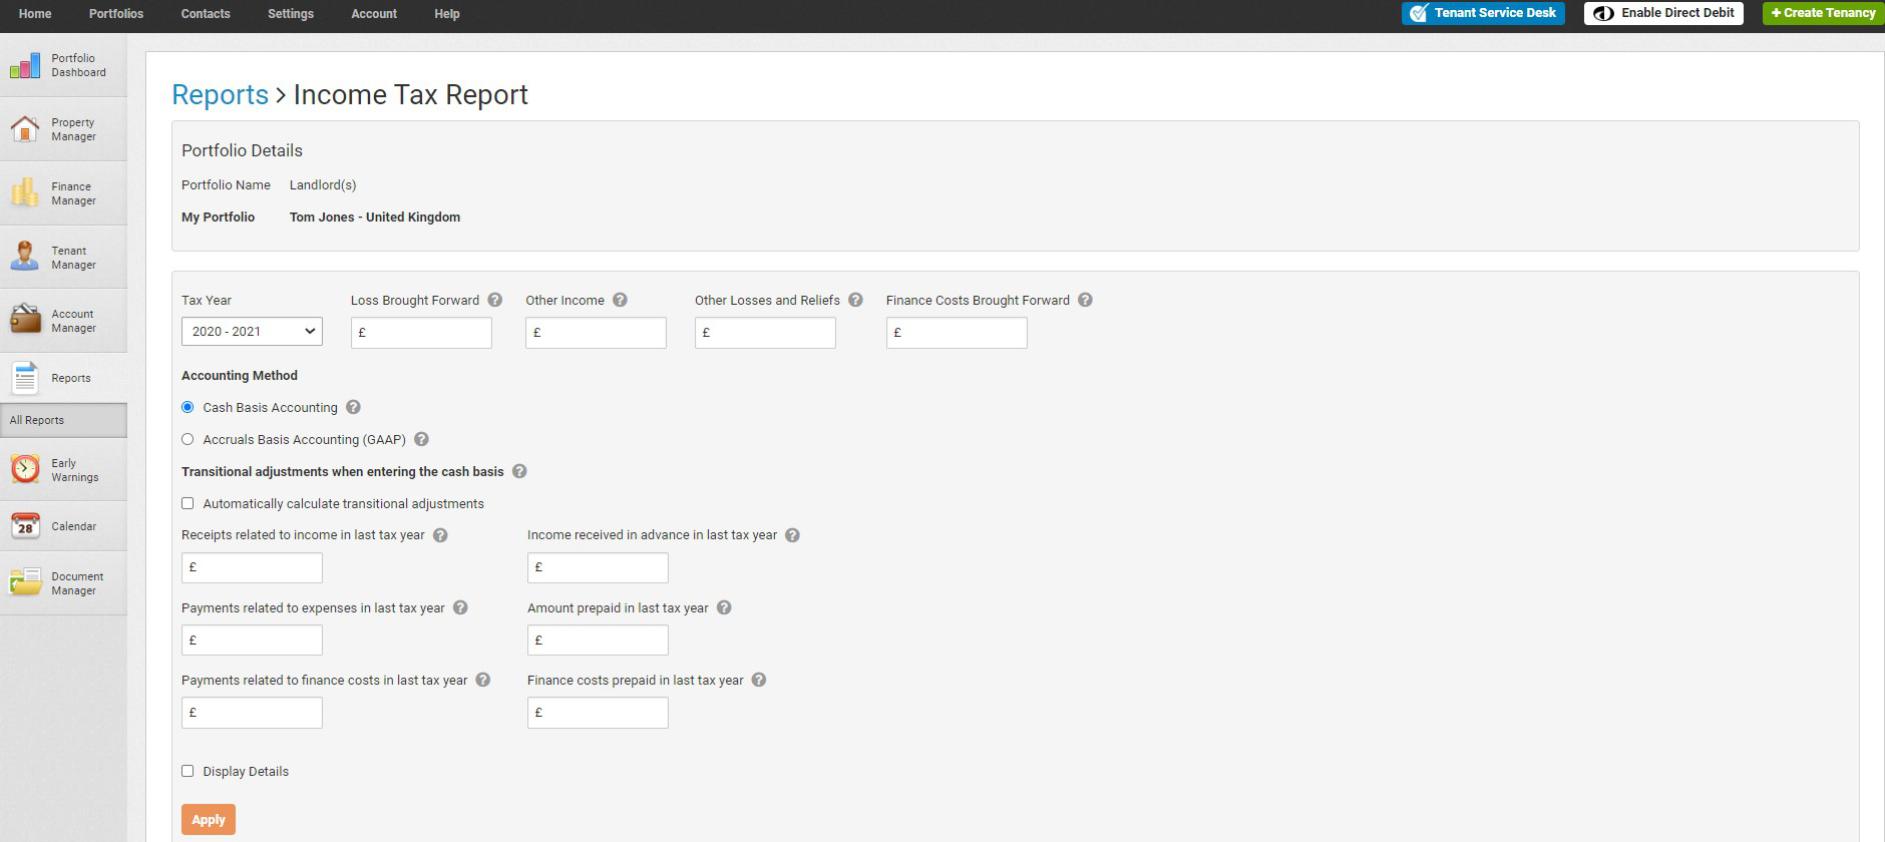Open the Home menu
The width and height of the screenshot is (1885, 842).
(x=35, y=14)
